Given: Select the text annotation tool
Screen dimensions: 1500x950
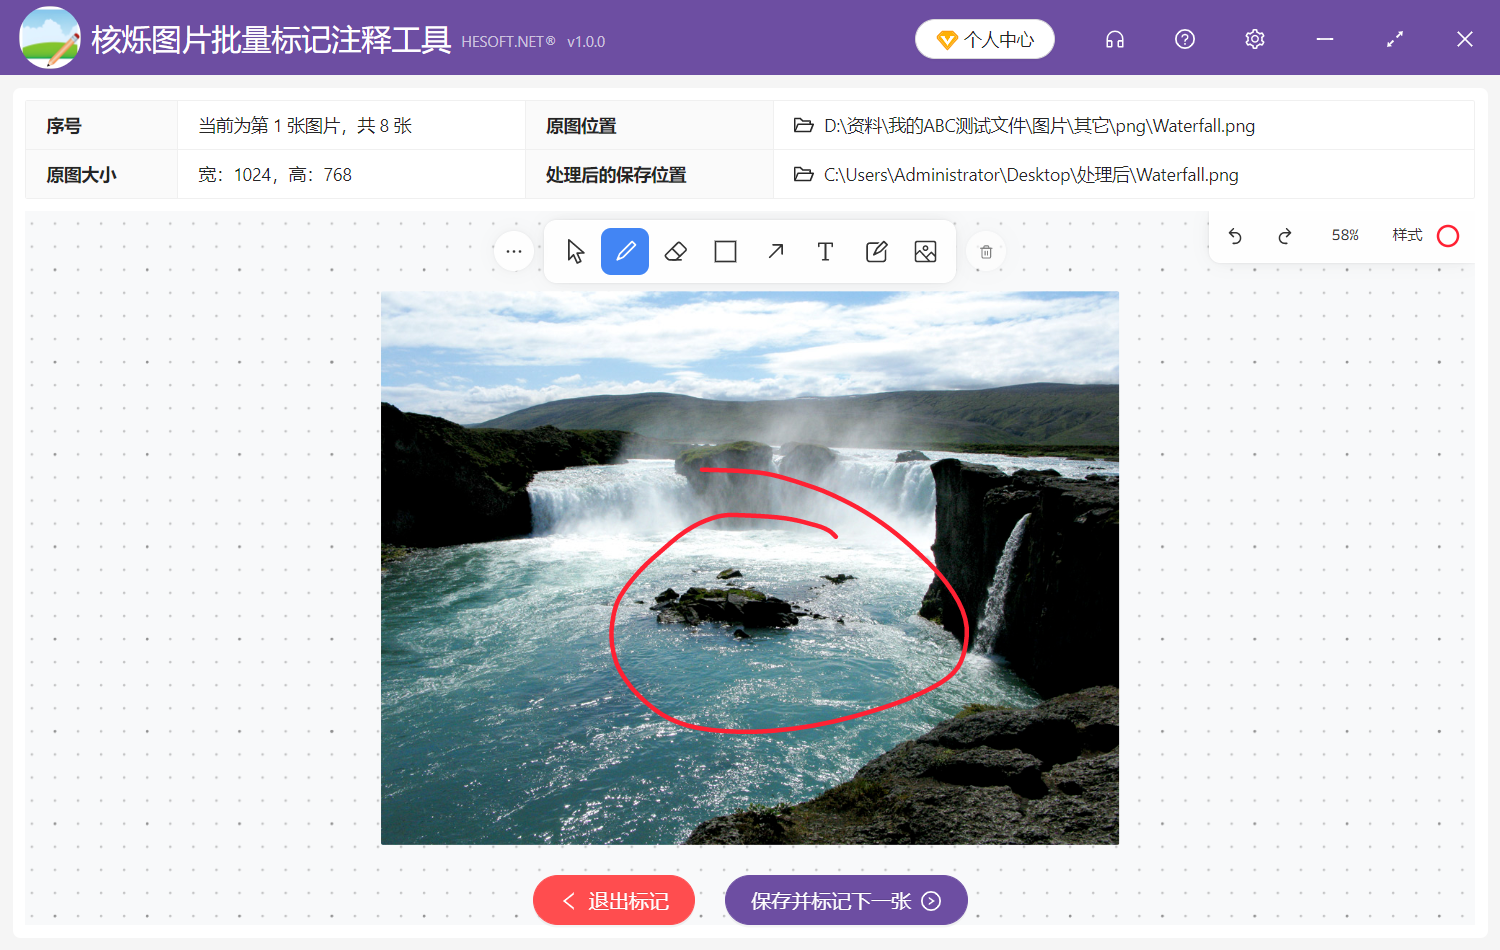Looking at the screenshot, I should 825,251.
